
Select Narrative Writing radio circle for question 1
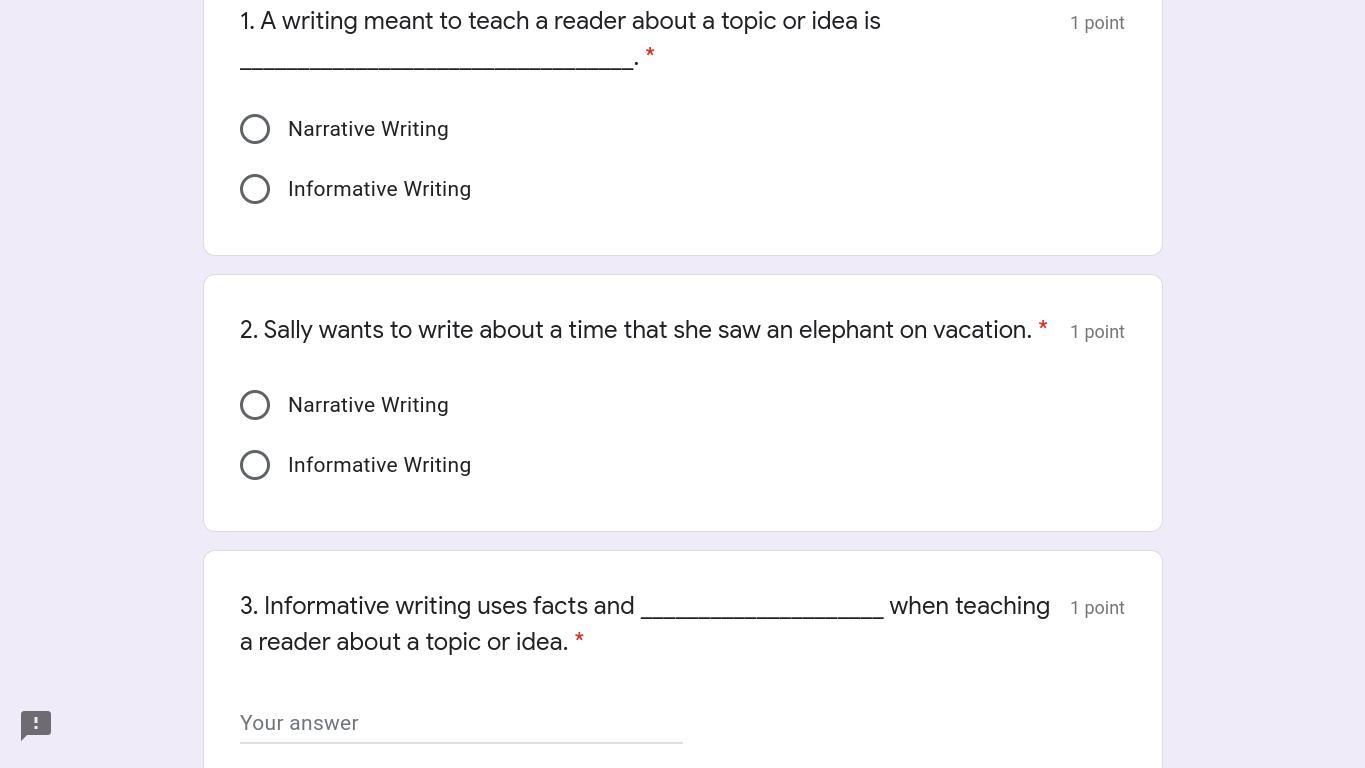[255, 129]
